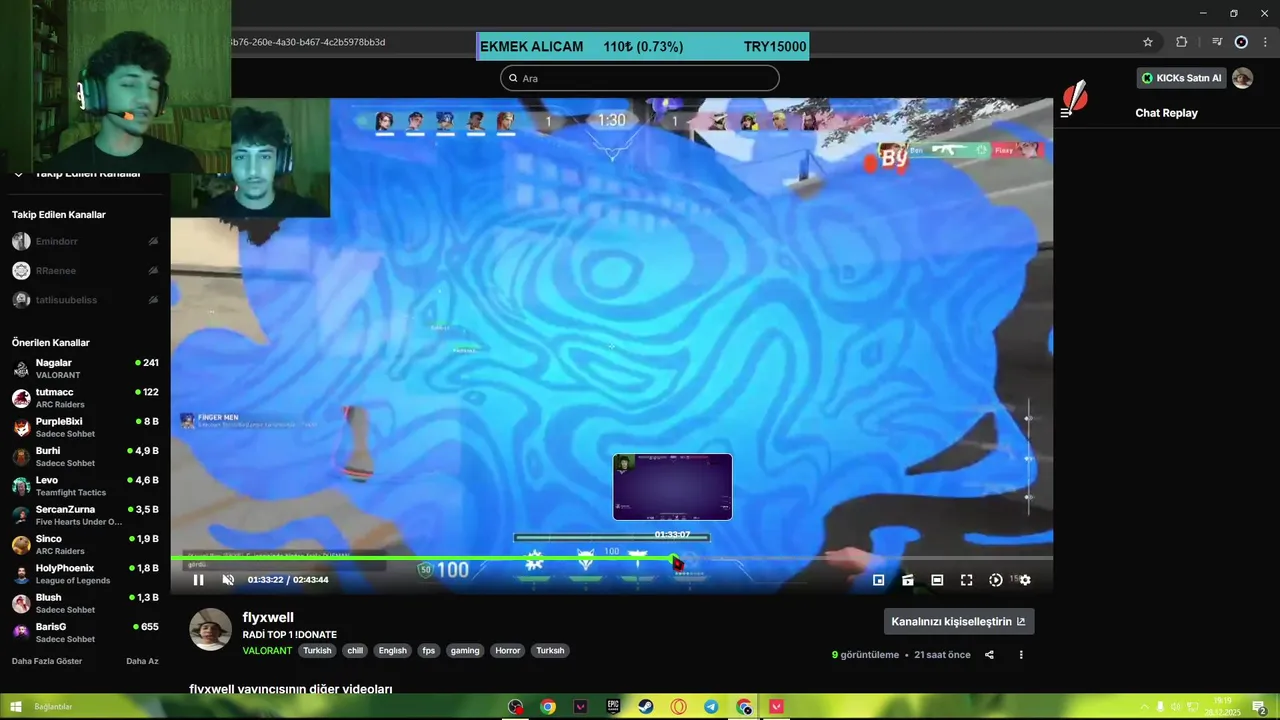Image resolution: width=1280 pixels, height=720 pixels.
Task: Open Nagalar recommended channel
Action: pos(85,368)
